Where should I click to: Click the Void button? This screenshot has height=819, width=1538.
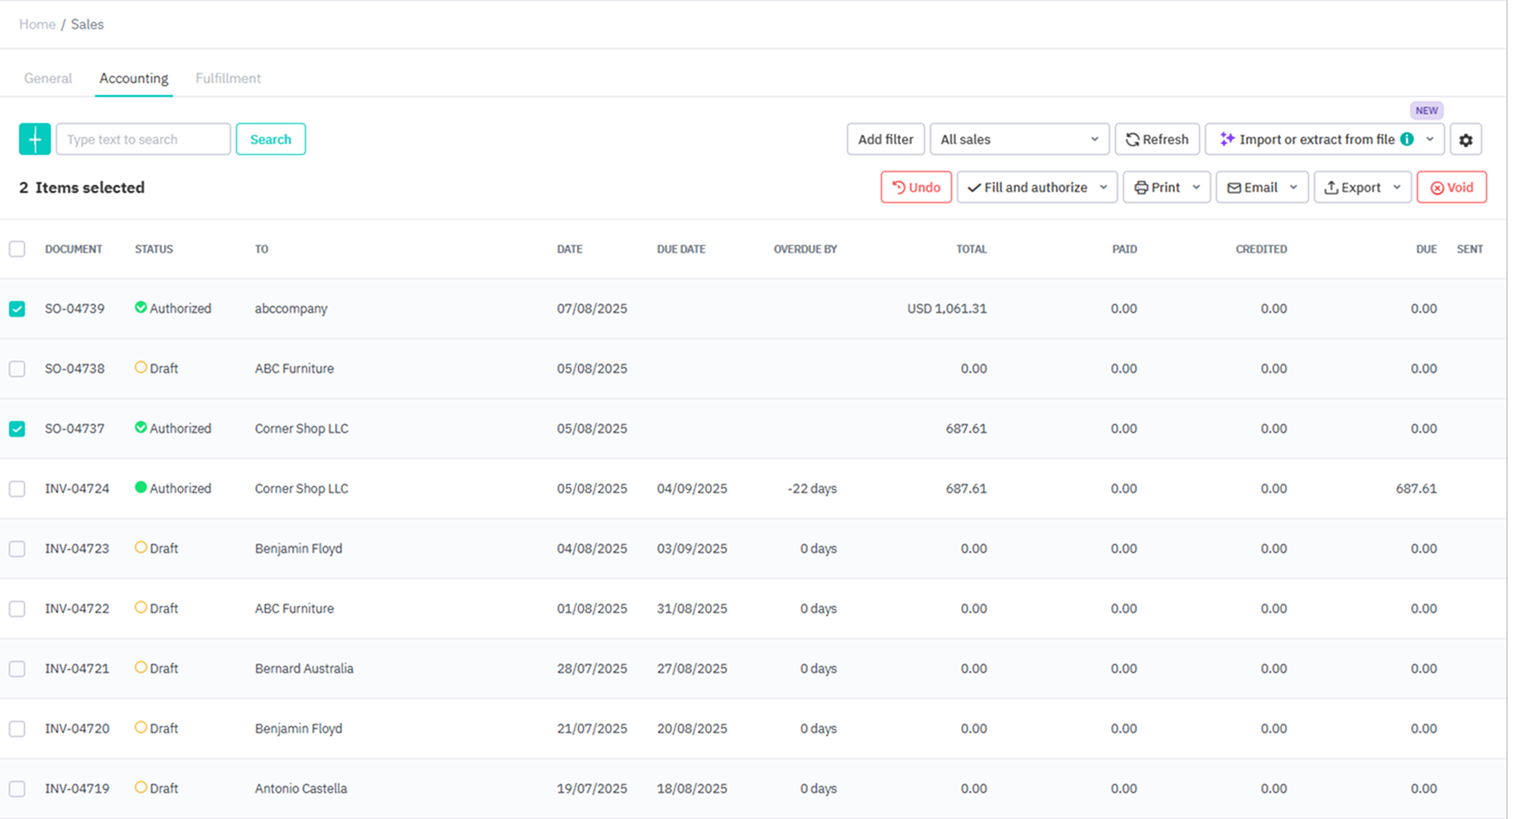(x=1451, y=187)
